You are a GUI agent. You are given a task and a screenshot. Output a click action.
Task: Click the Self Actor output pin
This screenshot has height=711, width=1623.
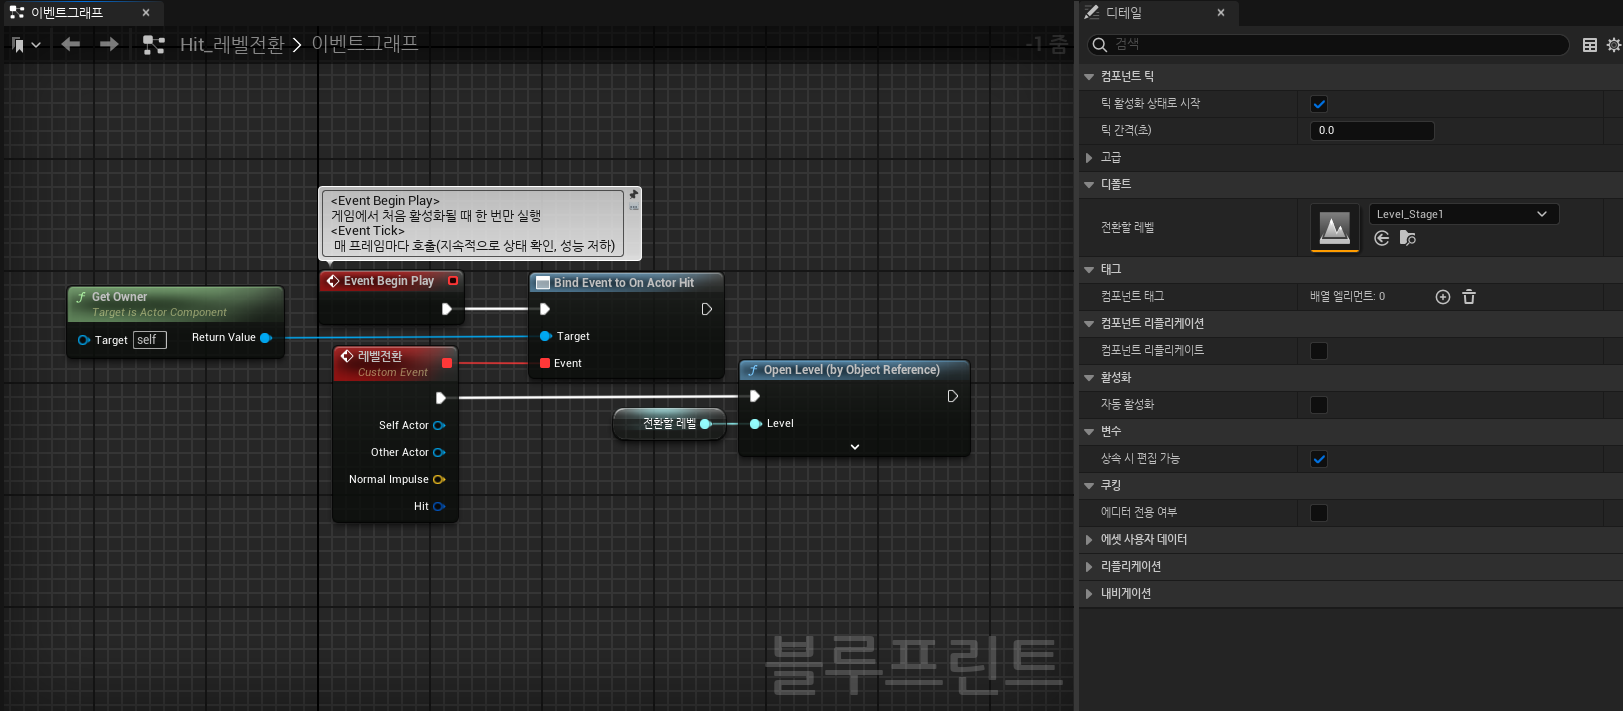coord(439,425)
